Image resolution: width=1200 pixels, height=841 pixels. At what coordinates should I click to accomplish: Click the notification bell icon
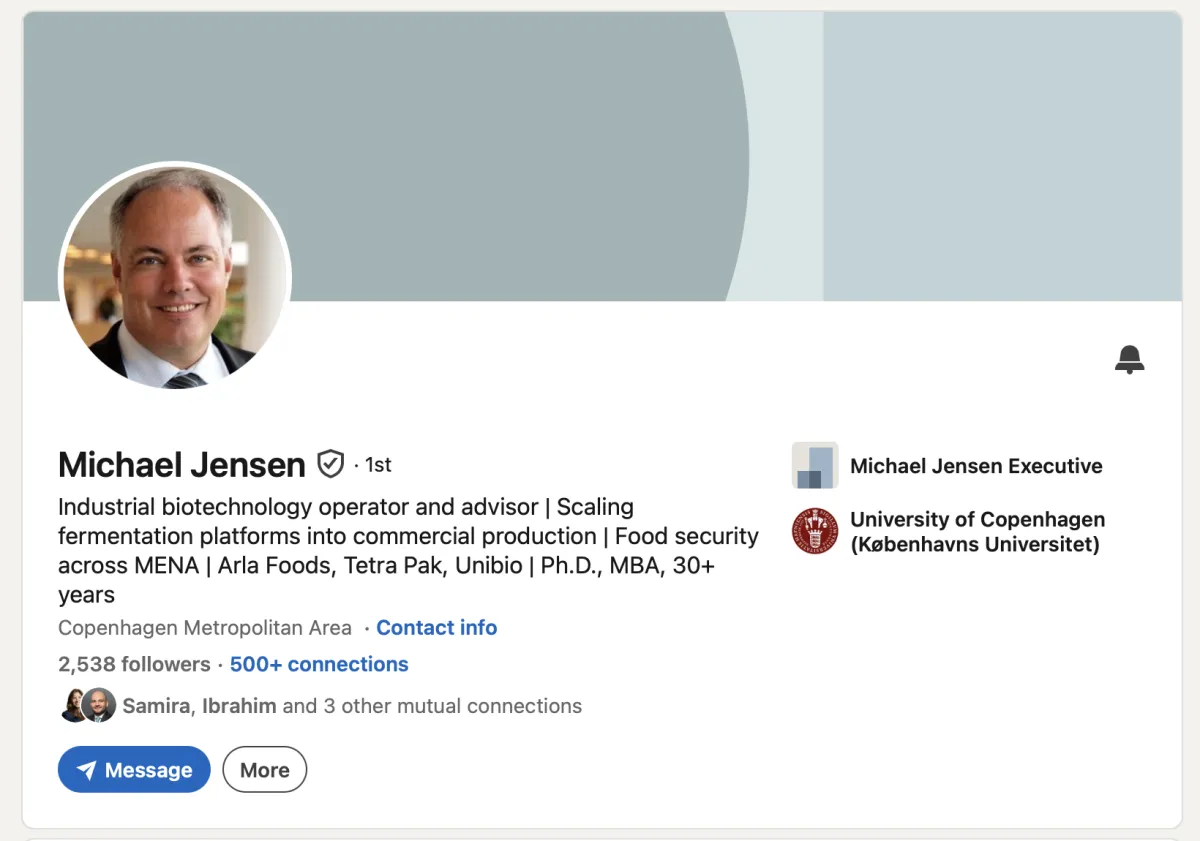point(1129,359)
